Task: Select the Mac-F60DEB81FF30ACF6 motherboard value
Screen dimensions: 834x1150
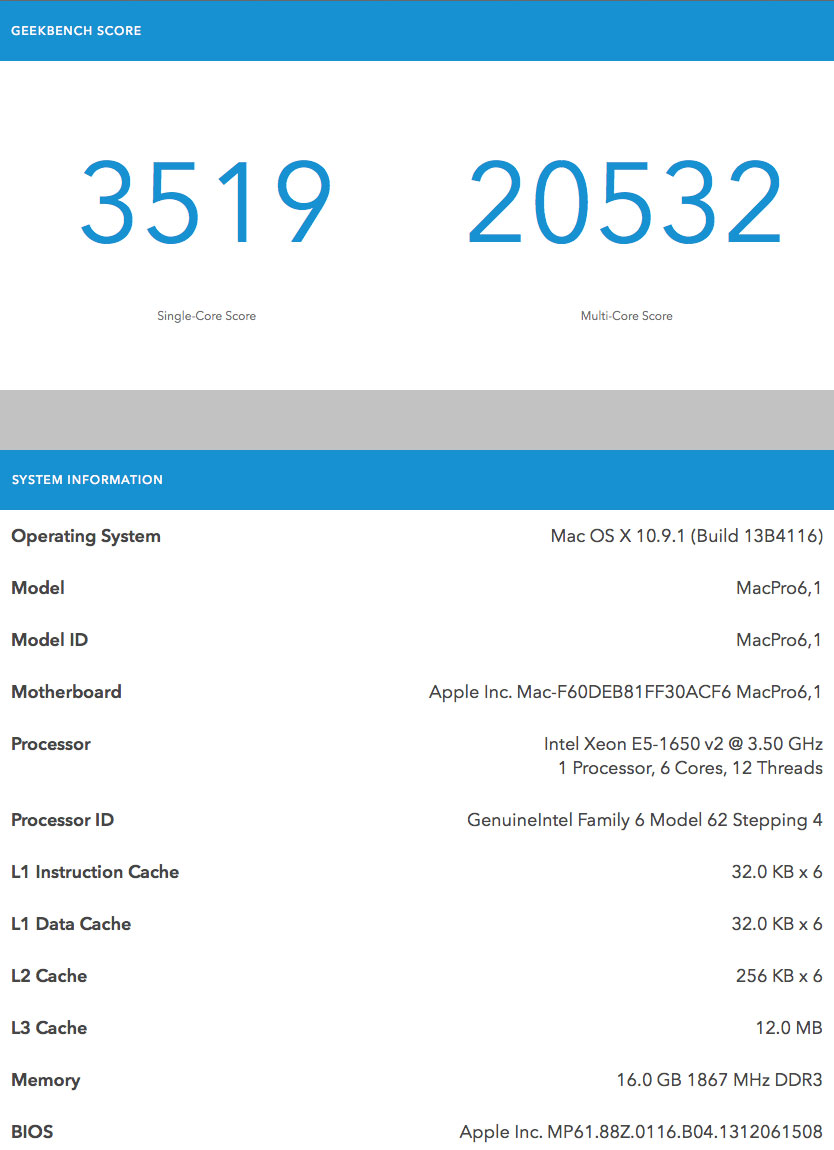Action: pyautogui.click(x=625, y=692)
